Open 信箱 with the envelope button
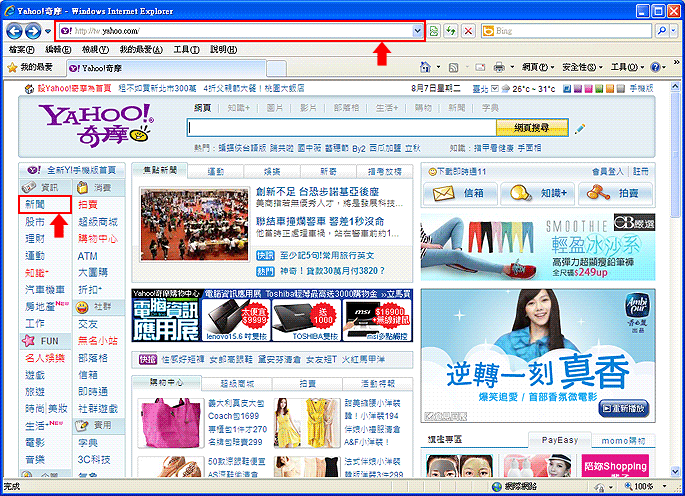The image size is (685, 496). 460,193
